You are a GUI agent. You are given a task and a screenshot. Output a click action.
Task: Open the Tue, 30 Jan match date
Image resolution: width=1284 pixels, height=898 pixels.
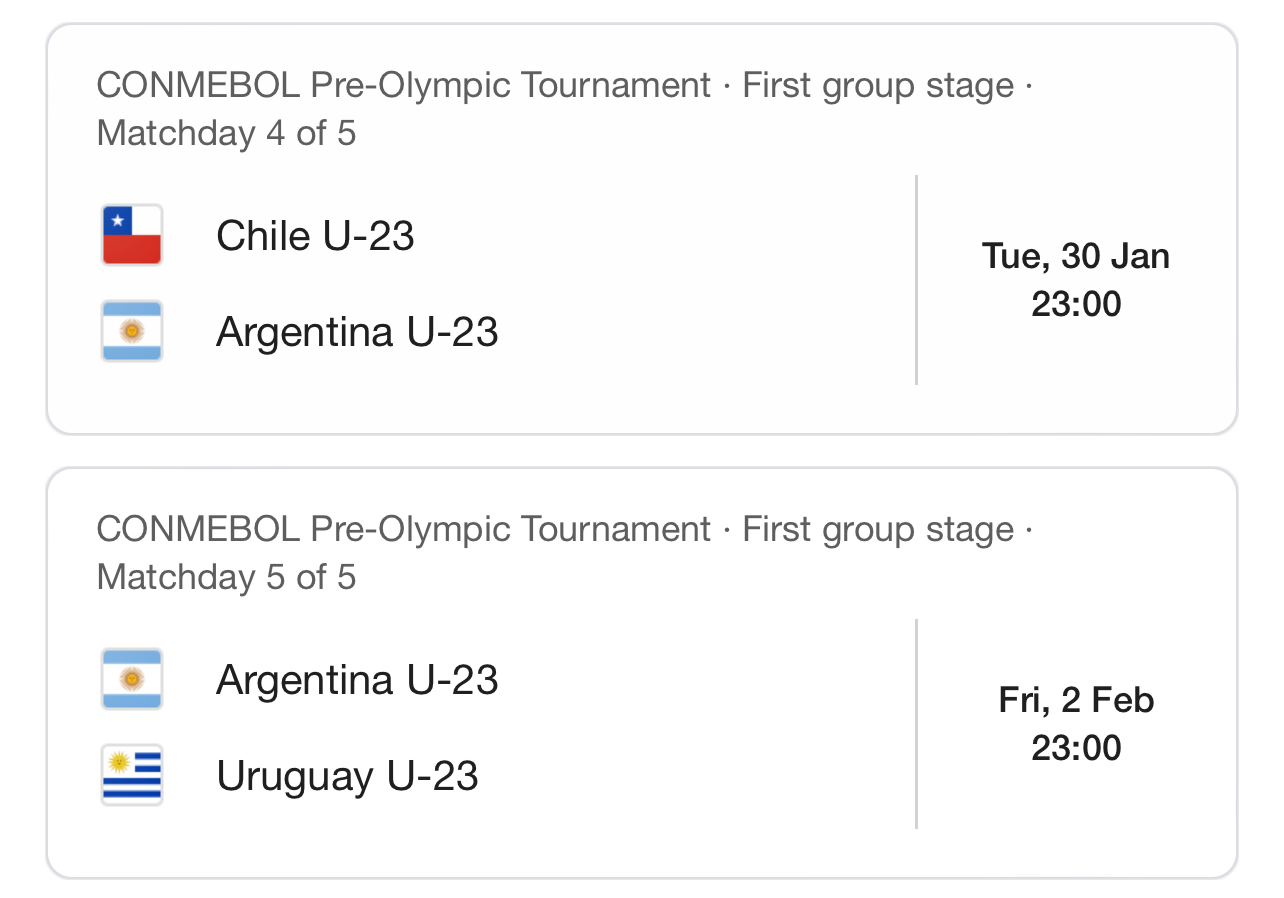coord(1076,256)
